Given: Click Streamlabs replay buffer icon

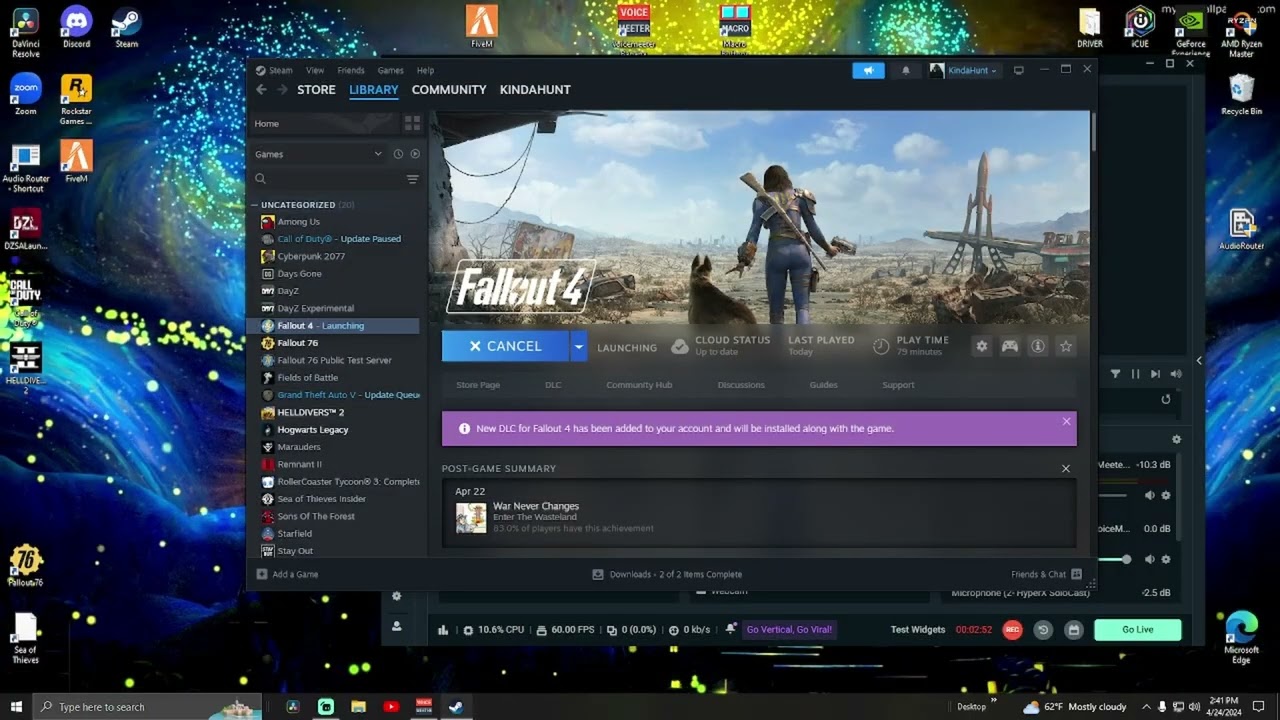Looking at the screenshot, I should coord(1043,630).
